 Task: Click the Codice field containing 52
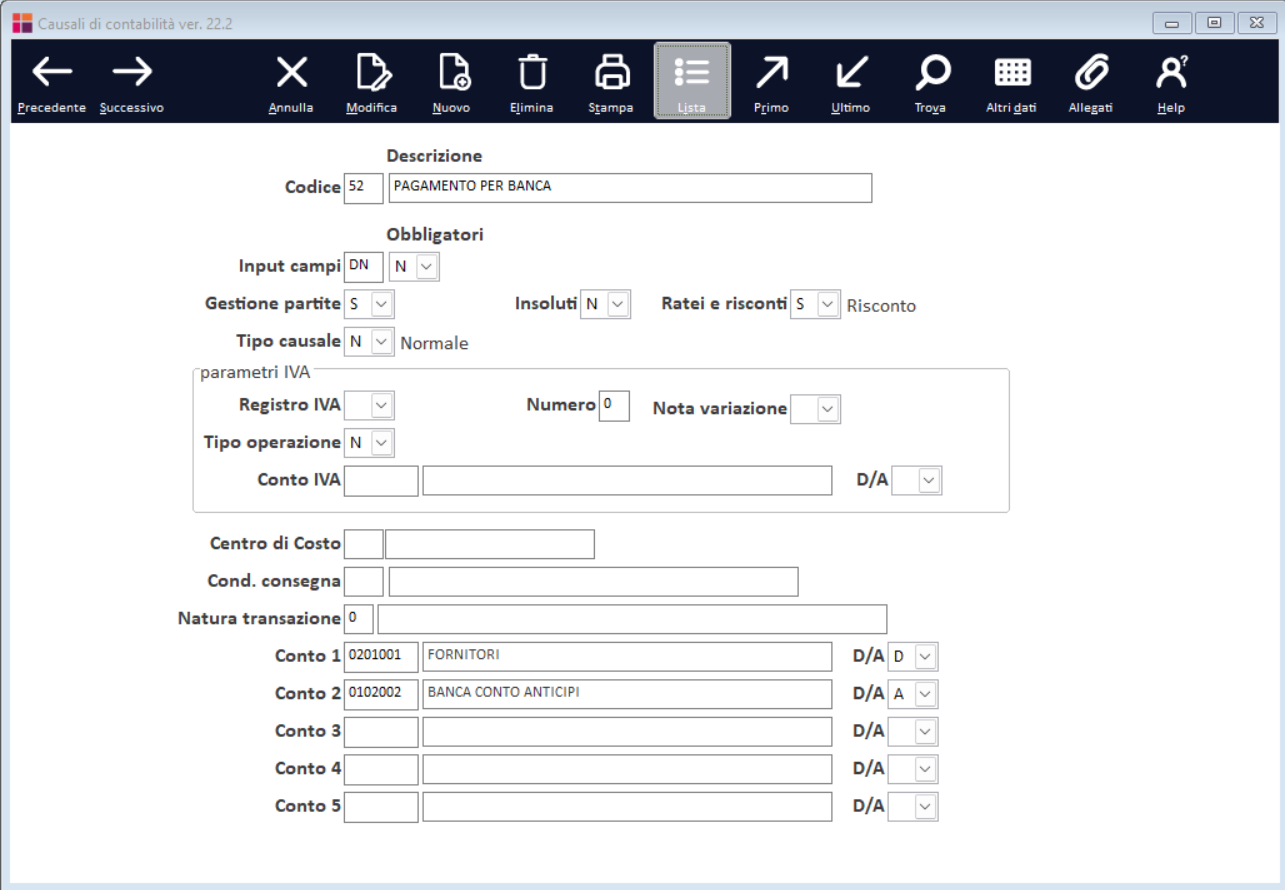[363, 187]
